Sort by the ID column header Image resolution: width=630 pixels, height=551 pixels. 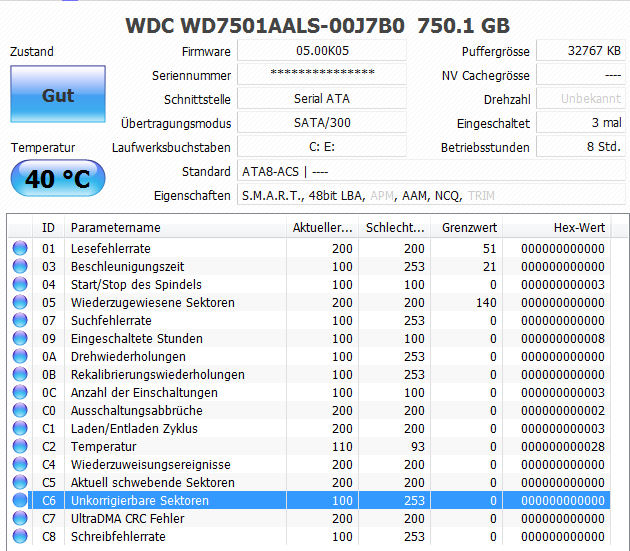[x=48, y=227]
